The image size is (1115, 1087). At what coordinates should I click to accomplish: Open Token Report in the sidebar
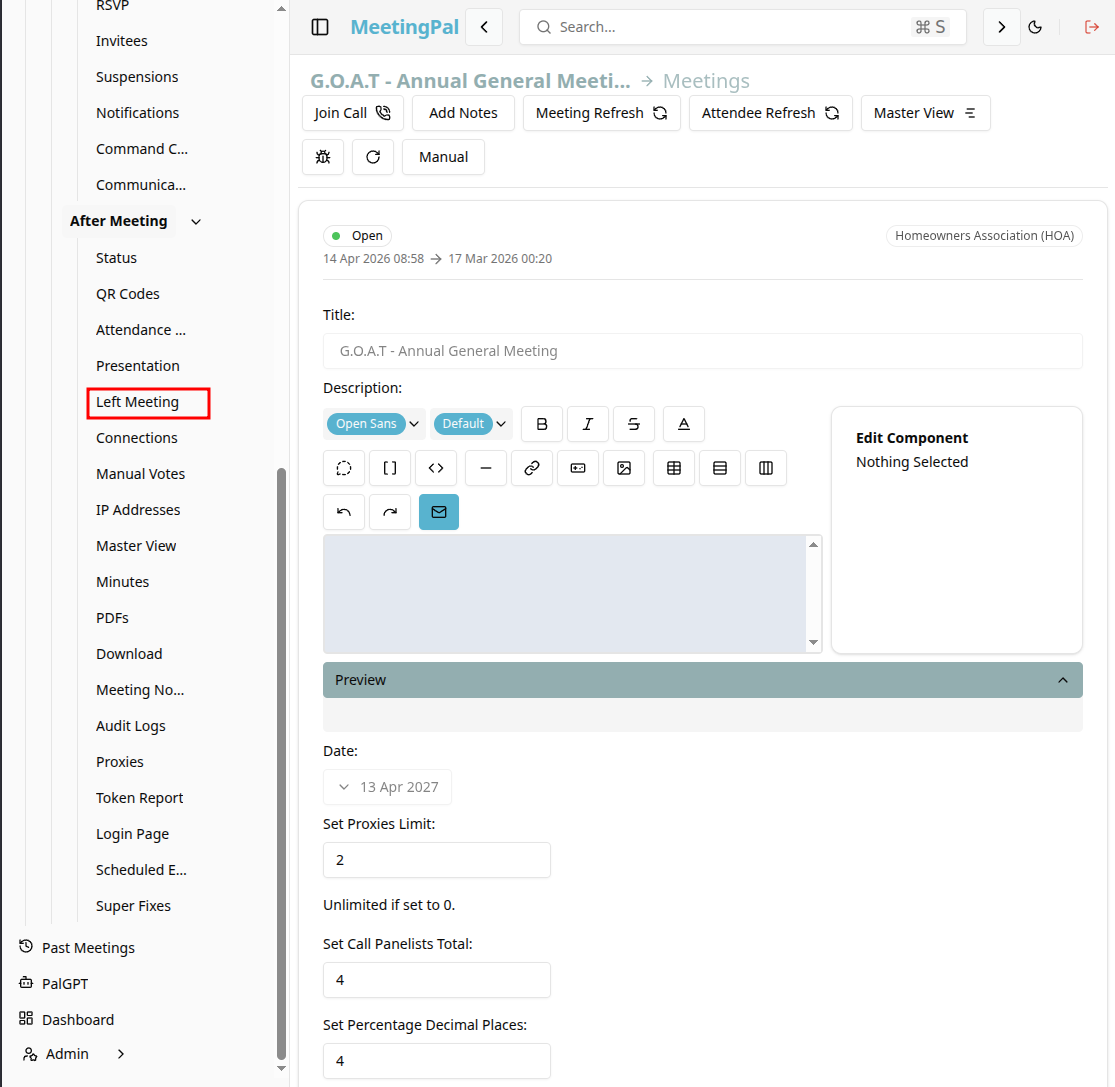[139, 798]
